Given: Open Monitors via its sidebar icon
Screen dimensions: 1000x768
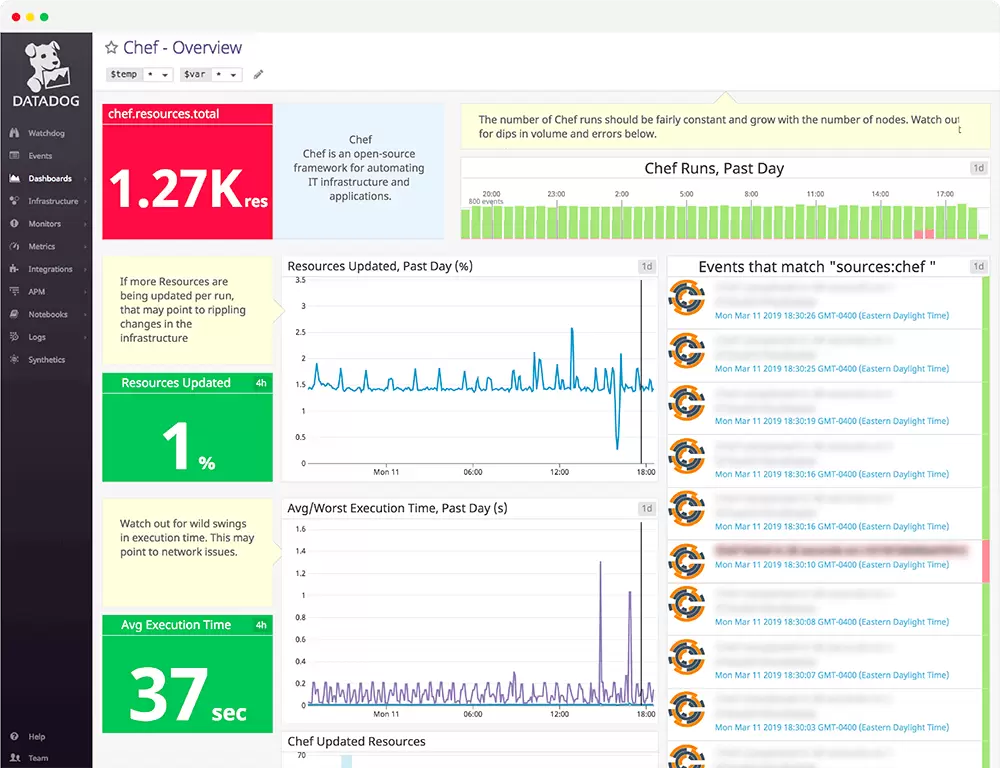Looking at the screenshot, I should pyautogui.click(x=13, y=223).
